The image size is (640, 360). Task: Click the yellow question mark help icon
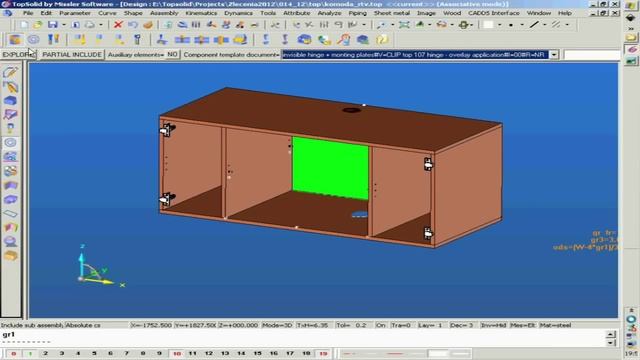382,40
